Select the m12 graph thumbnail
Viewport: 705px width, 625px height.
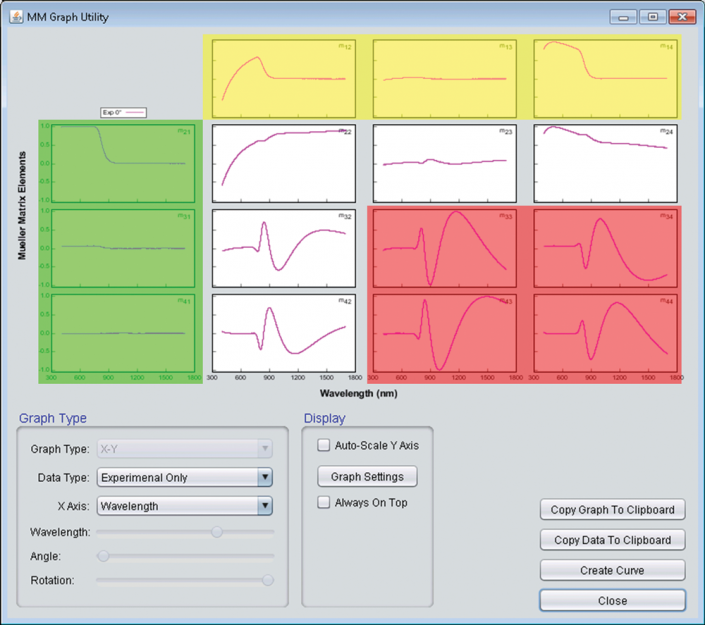(x=283, y=78)
